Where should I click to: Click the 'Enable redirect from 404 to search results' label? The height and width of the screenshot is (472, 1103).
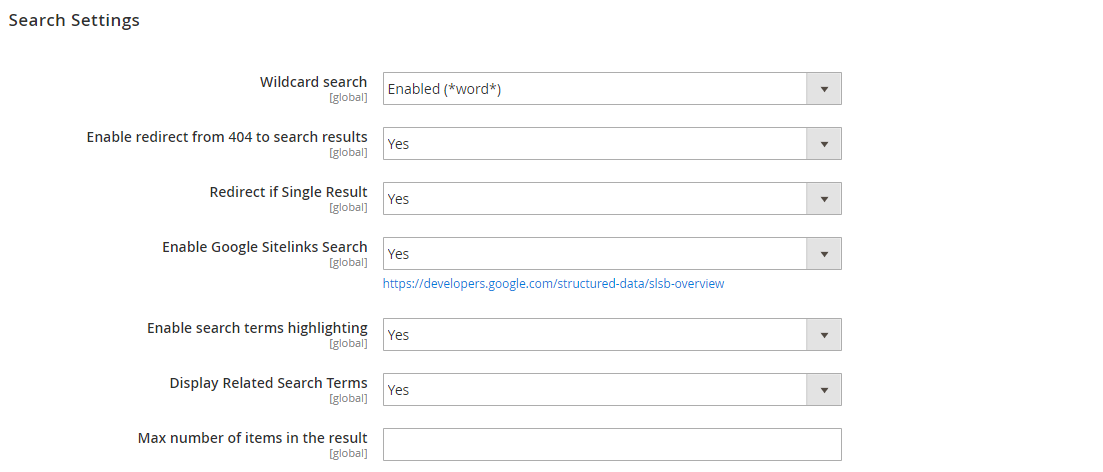pos(227,136)
